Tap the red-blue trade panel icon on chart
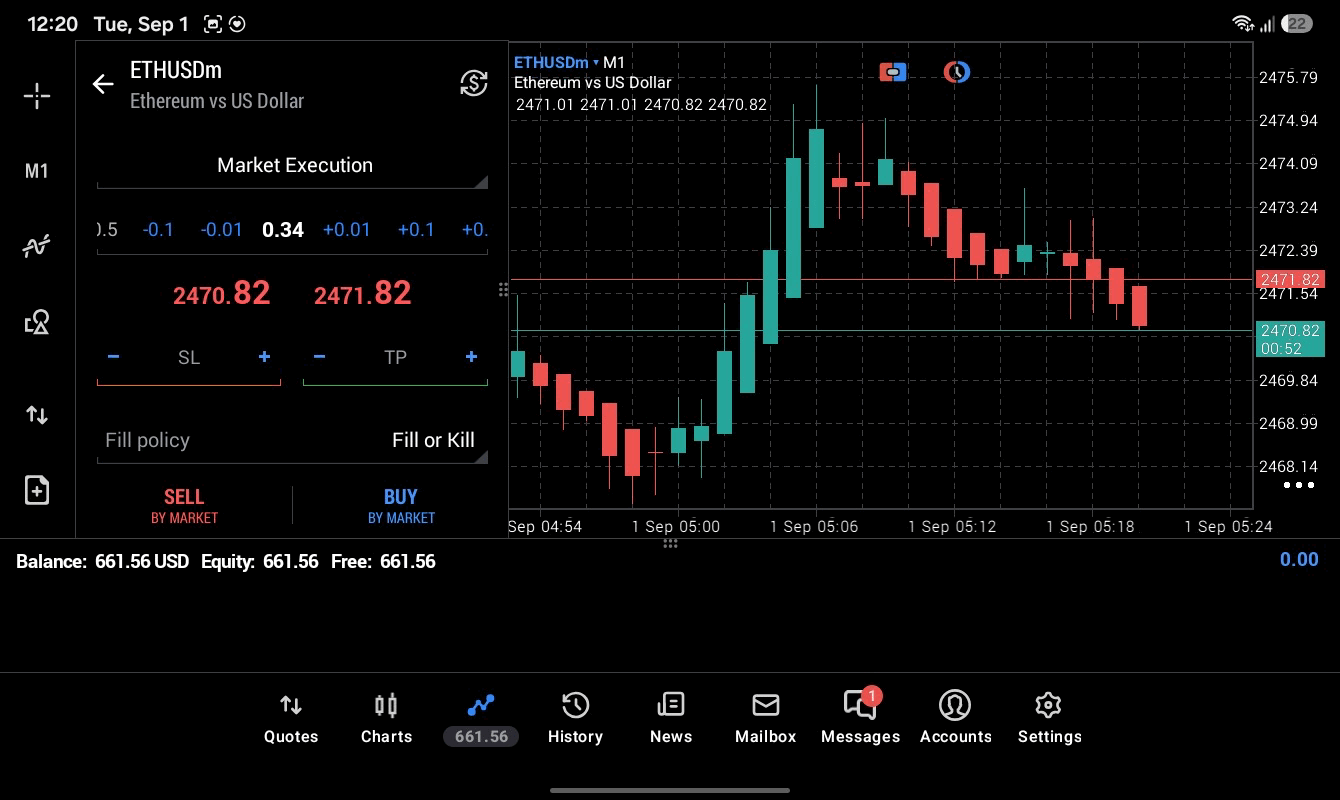The image size is (1340, 800). tap(893, 72)
